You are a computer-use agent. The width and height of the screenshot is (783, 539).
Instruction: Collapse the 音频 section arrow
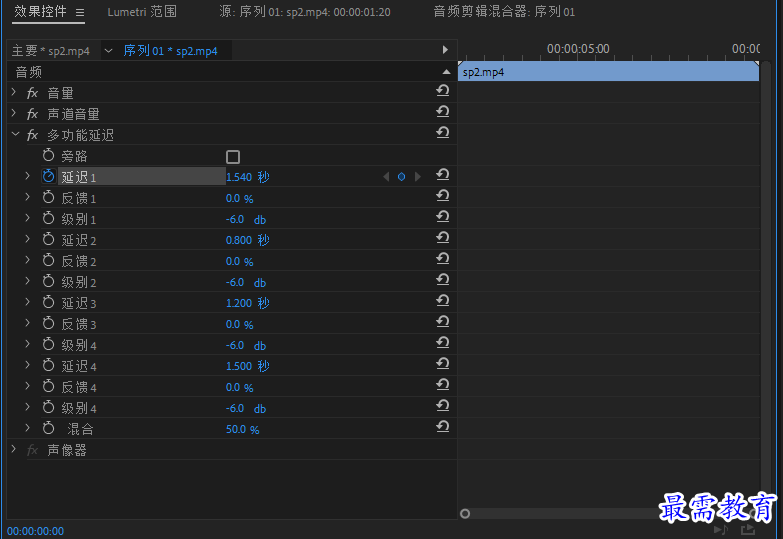pos(446,72)
